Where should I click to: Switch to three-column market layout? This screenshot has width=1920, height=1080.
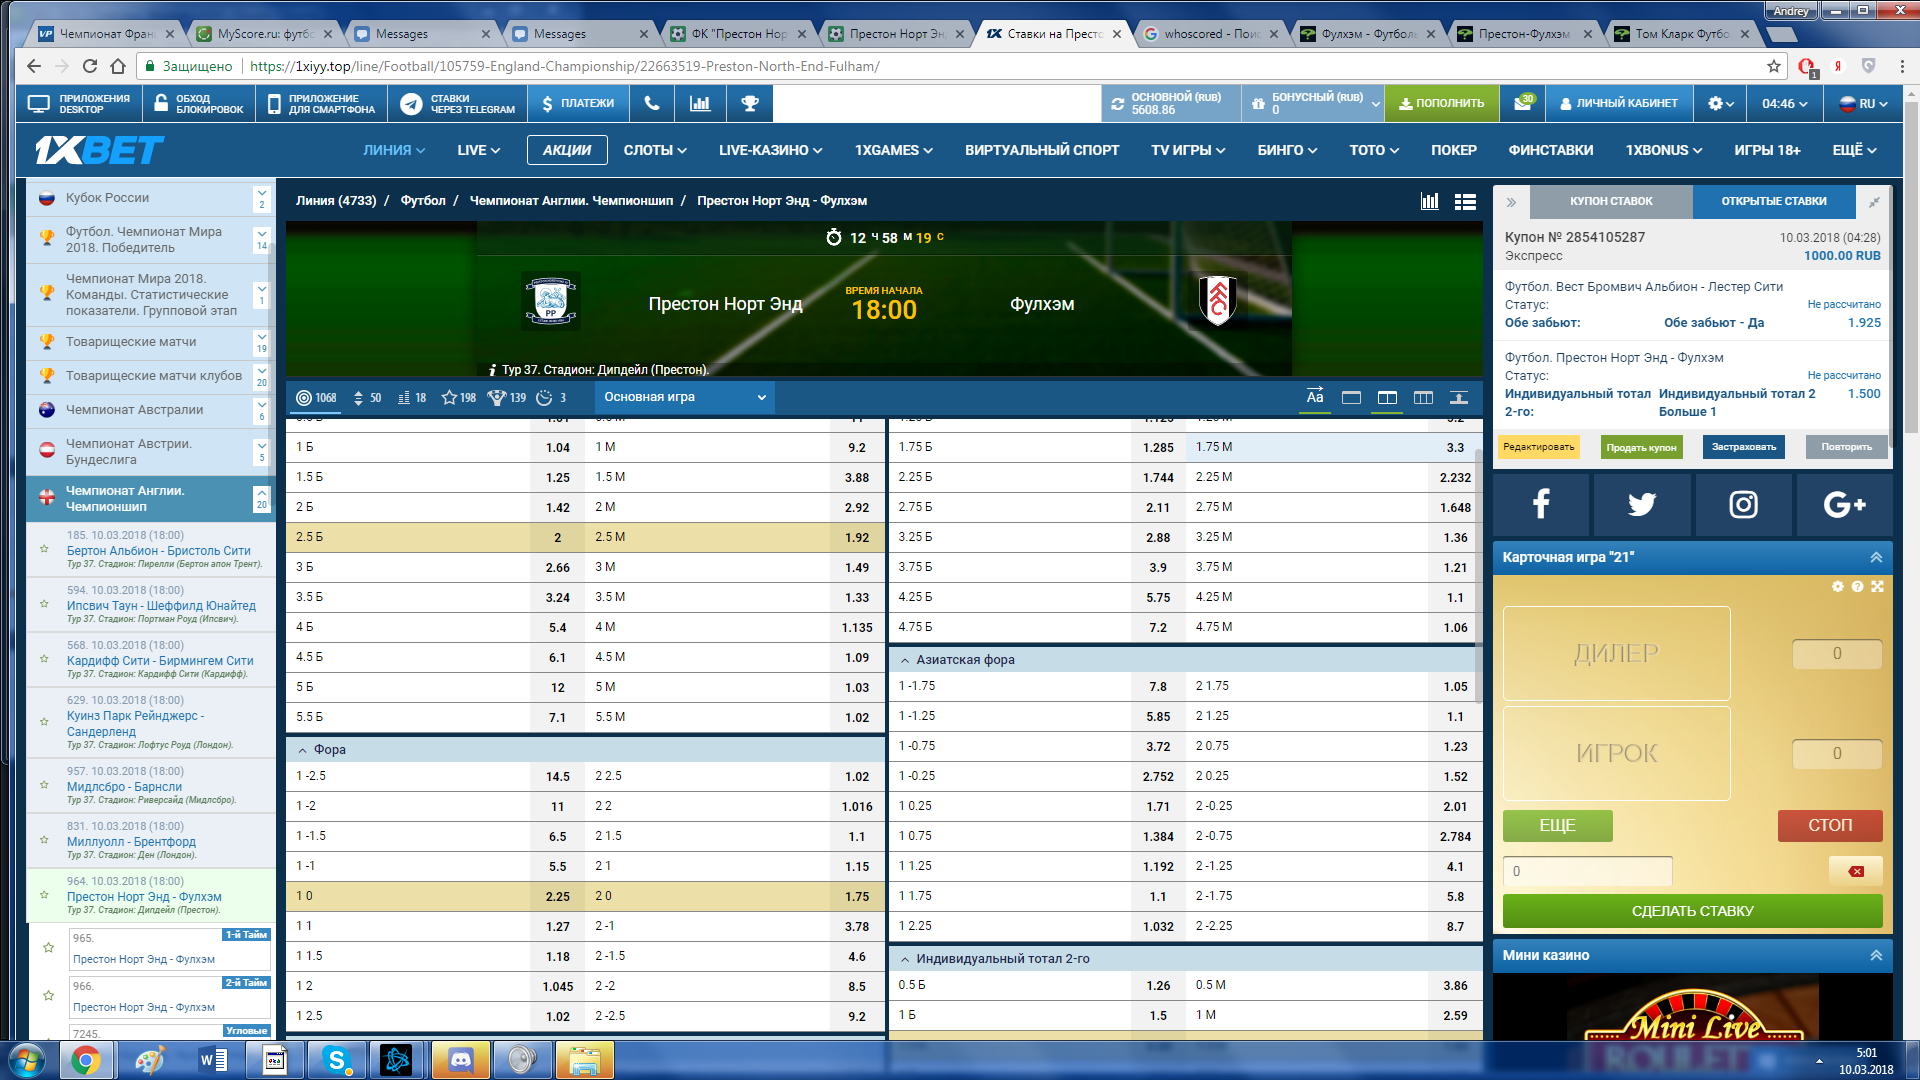coord(1423,398)
